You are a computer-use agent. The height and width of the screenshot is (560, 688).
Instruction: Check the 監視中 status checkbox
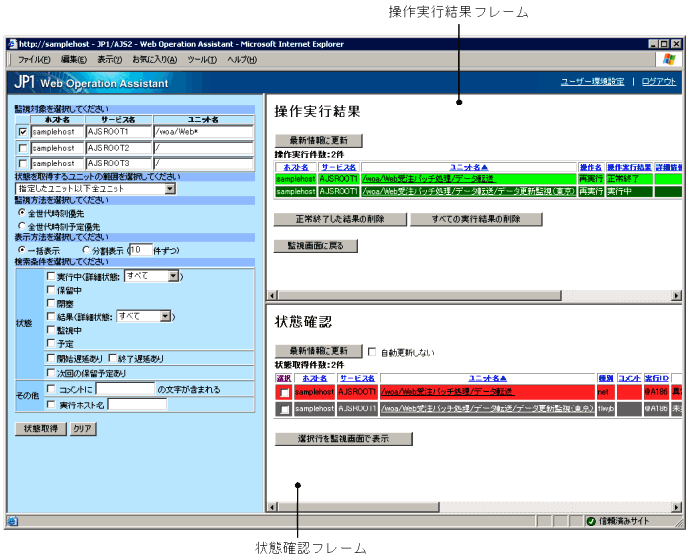tap(51, 330)
